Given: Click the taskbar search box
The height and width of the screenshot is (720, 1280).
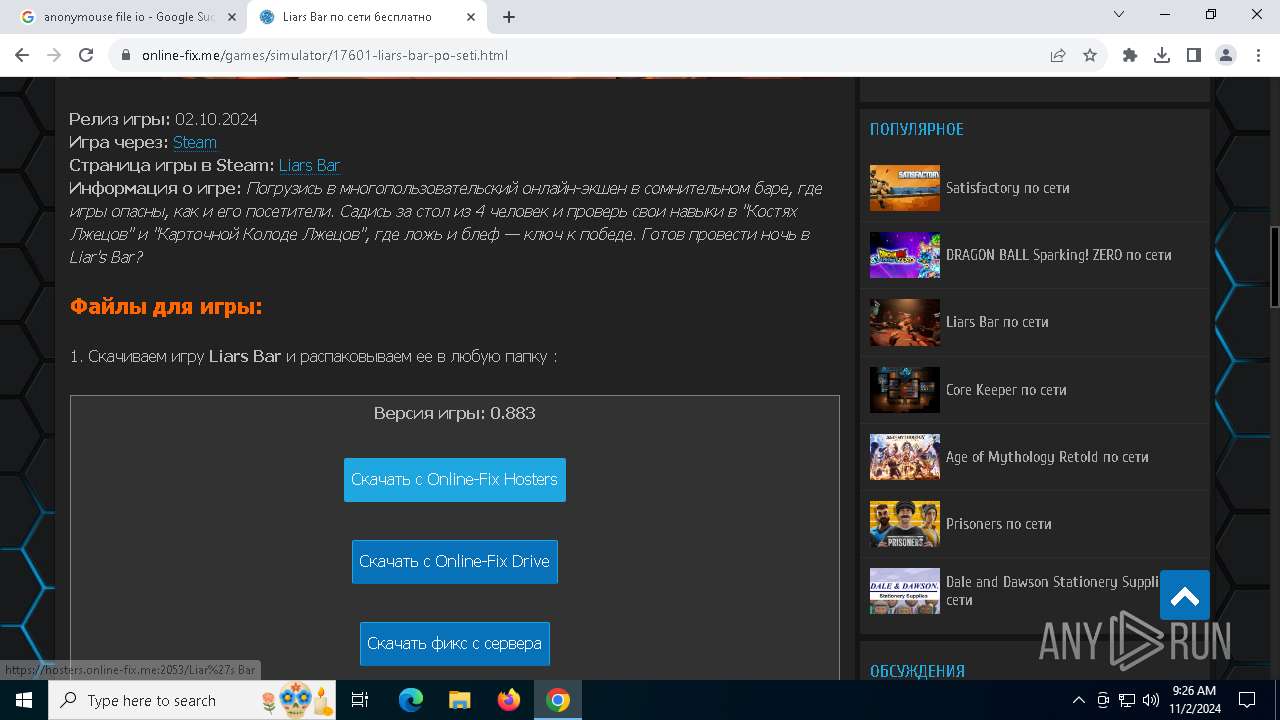Looking at the screenshot, I should pos(192,700).
